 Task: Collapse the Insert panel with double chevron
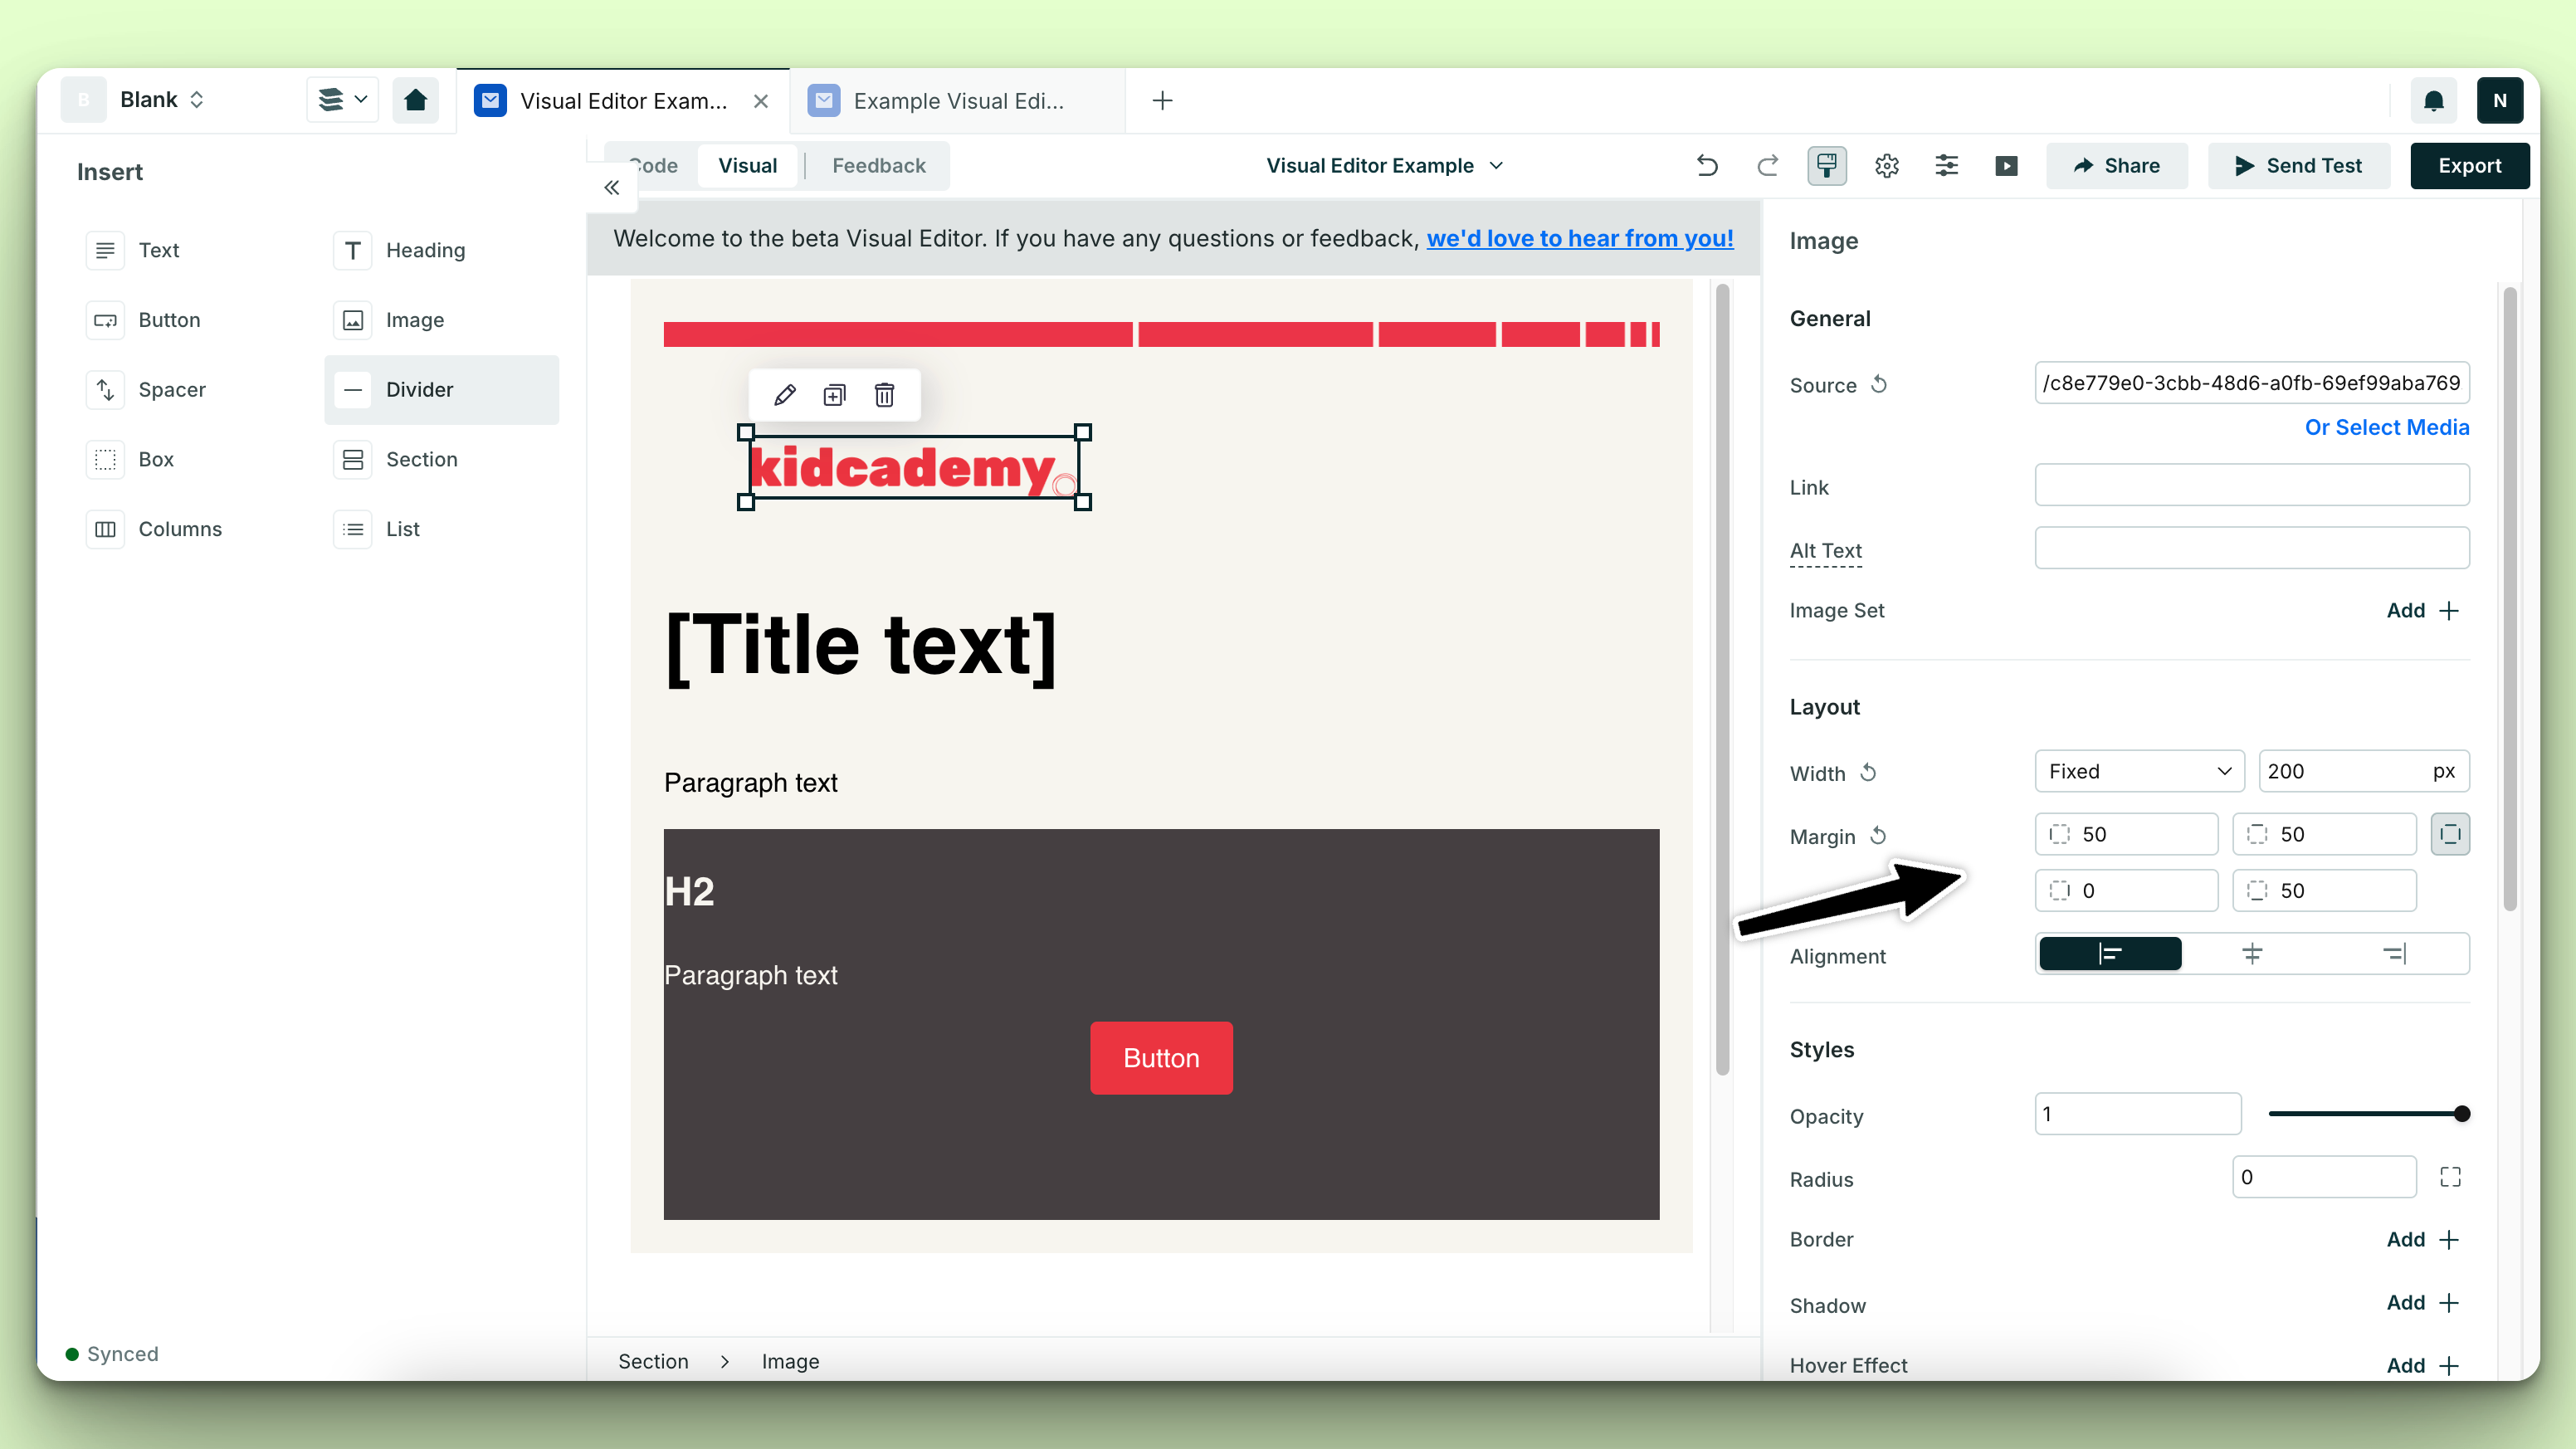coord(612,188)
